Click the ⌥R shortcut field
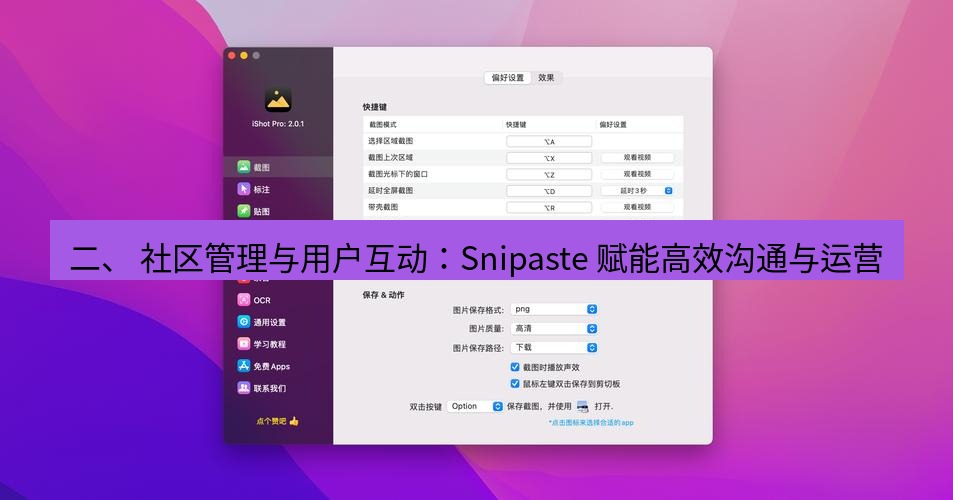 coord(549,207)
